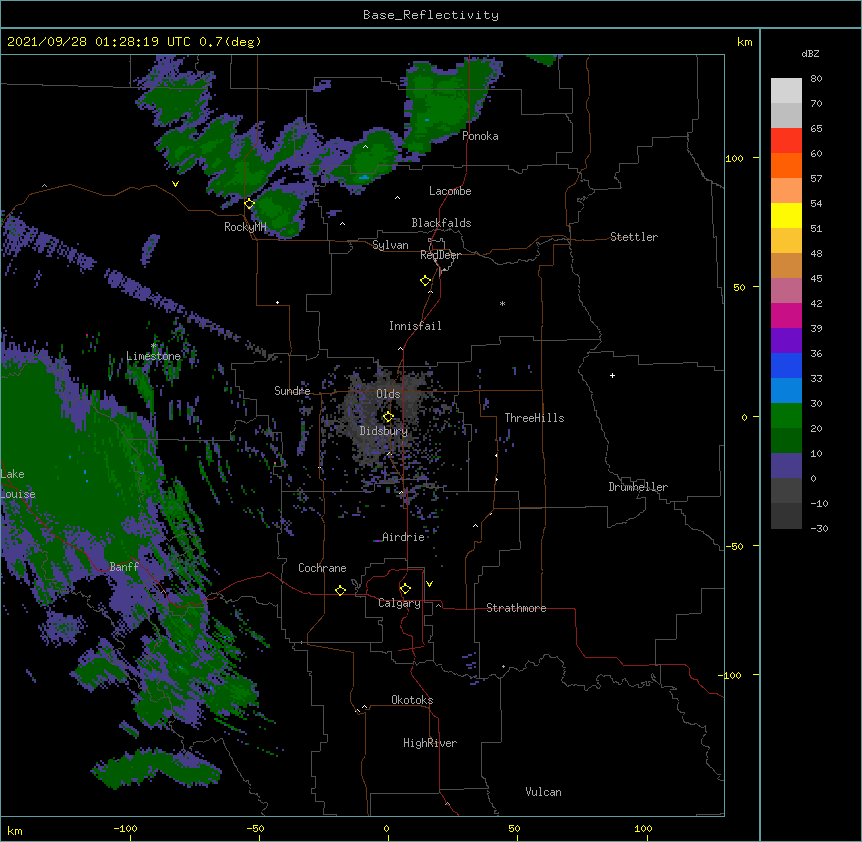The image size is (862, 842).
Task: Select the HighRiver city label
Action: pos(430,743)
